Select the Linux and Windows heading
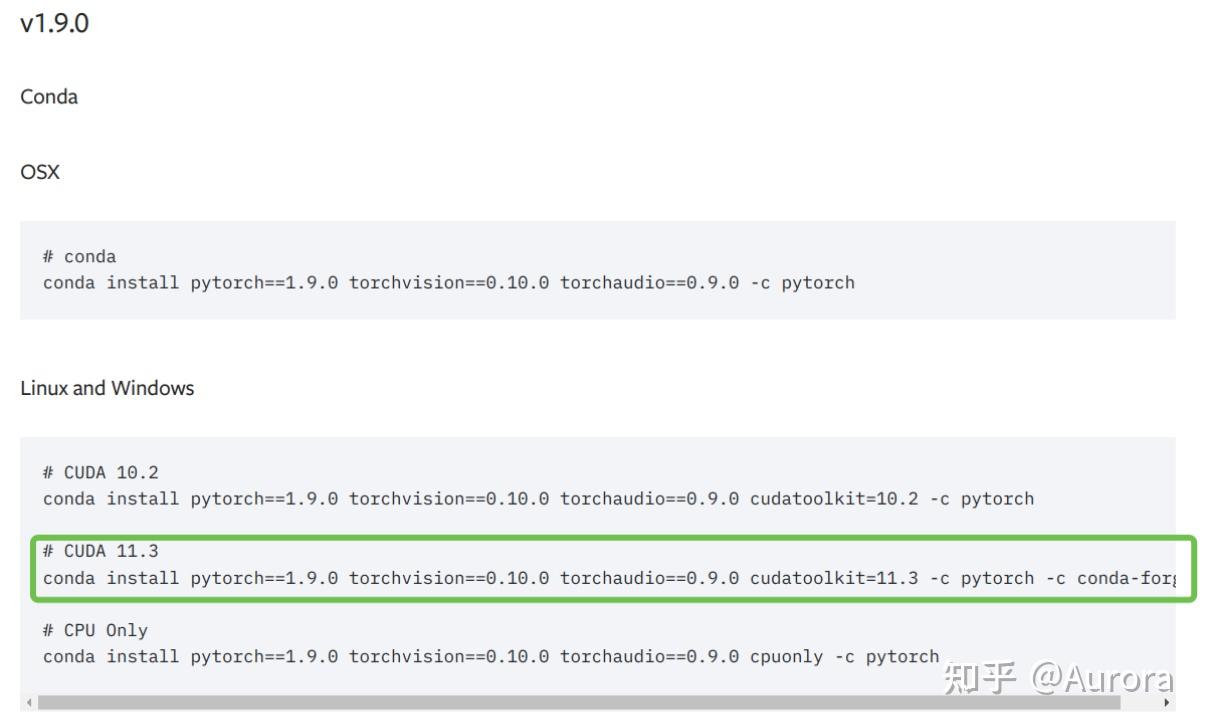This screenshot has height=727, width=1205. (107, 388)
